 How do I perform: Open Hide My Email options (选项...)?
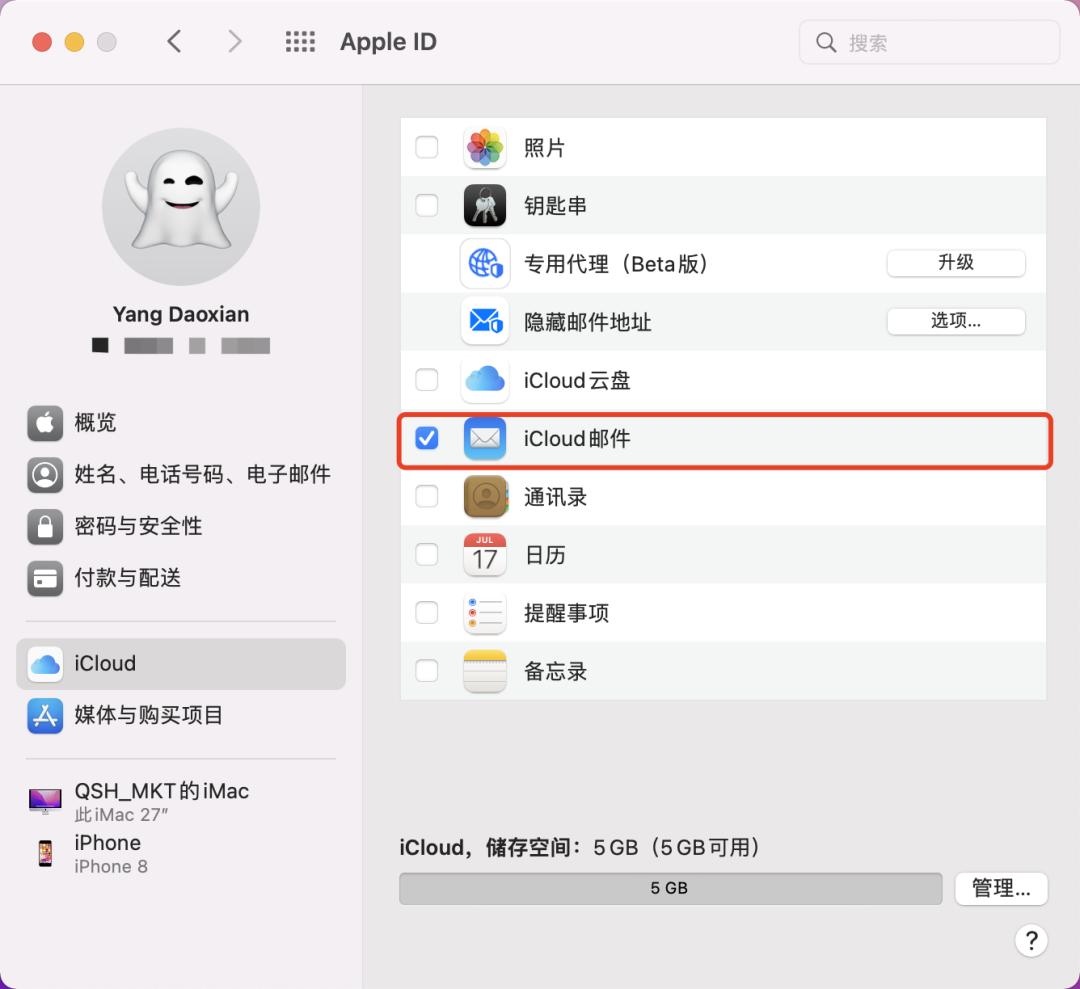[956, 321]
